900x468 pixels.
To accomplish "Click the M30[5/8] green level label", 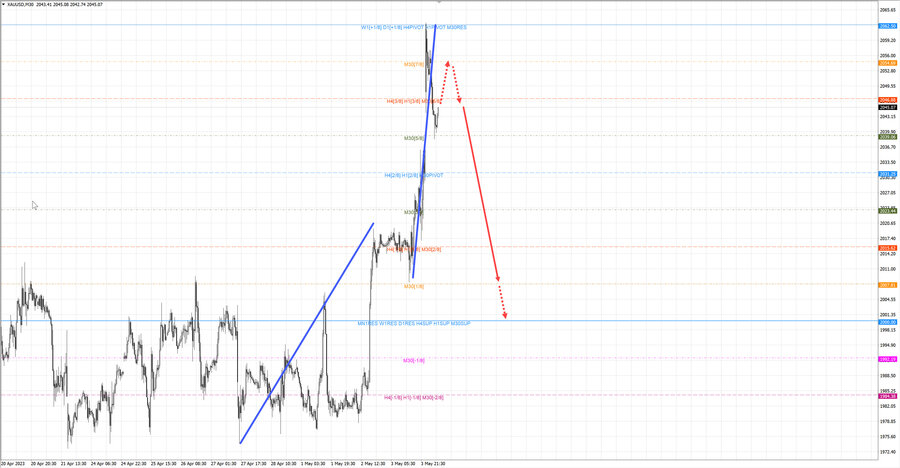I will [x=414, y=138].
